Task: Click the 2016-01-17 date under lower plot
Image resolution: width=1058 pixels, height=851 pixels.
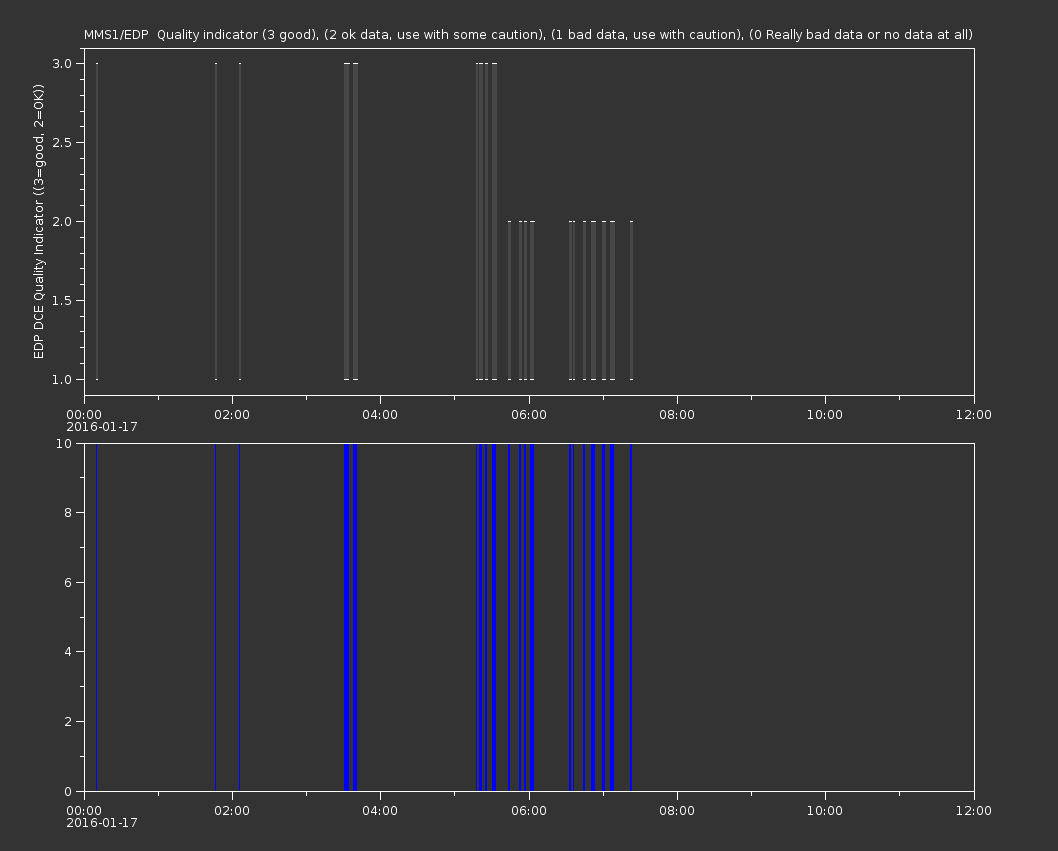Action: coord(102,823)
